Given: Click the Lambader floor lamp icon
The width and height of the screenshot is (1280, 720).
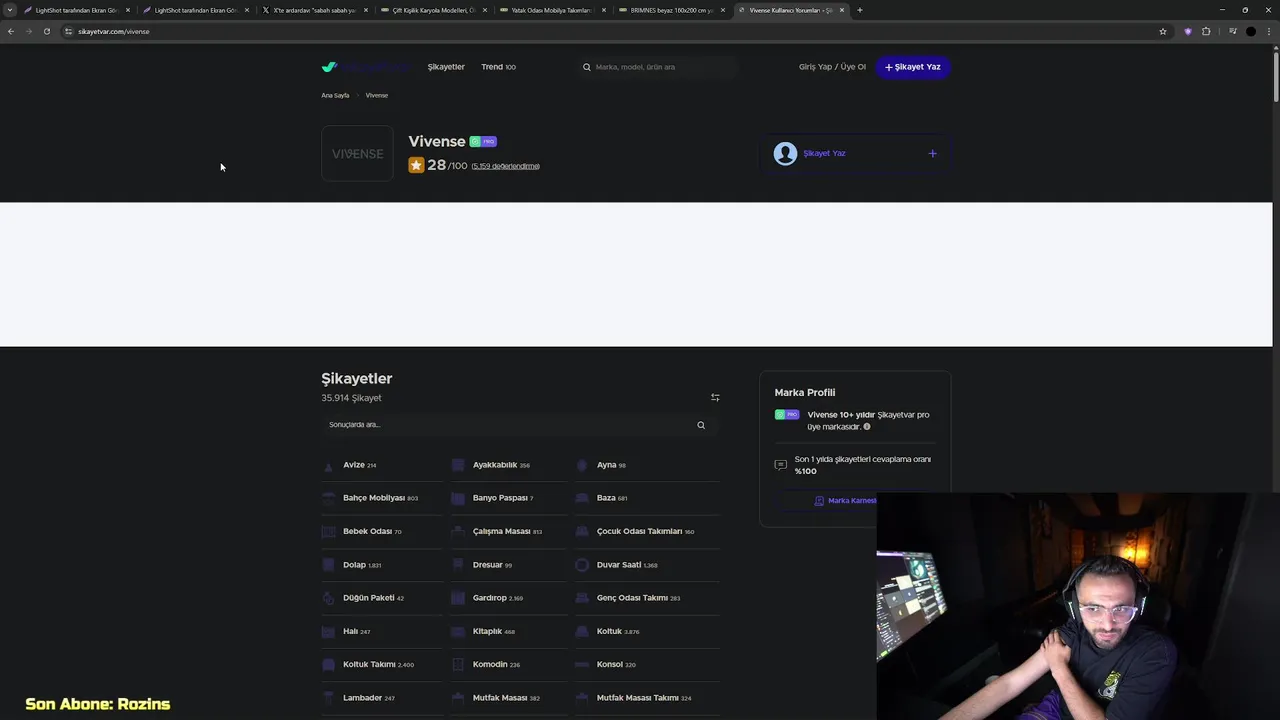Looking at the screenshot, I should [x=328, y=698].
